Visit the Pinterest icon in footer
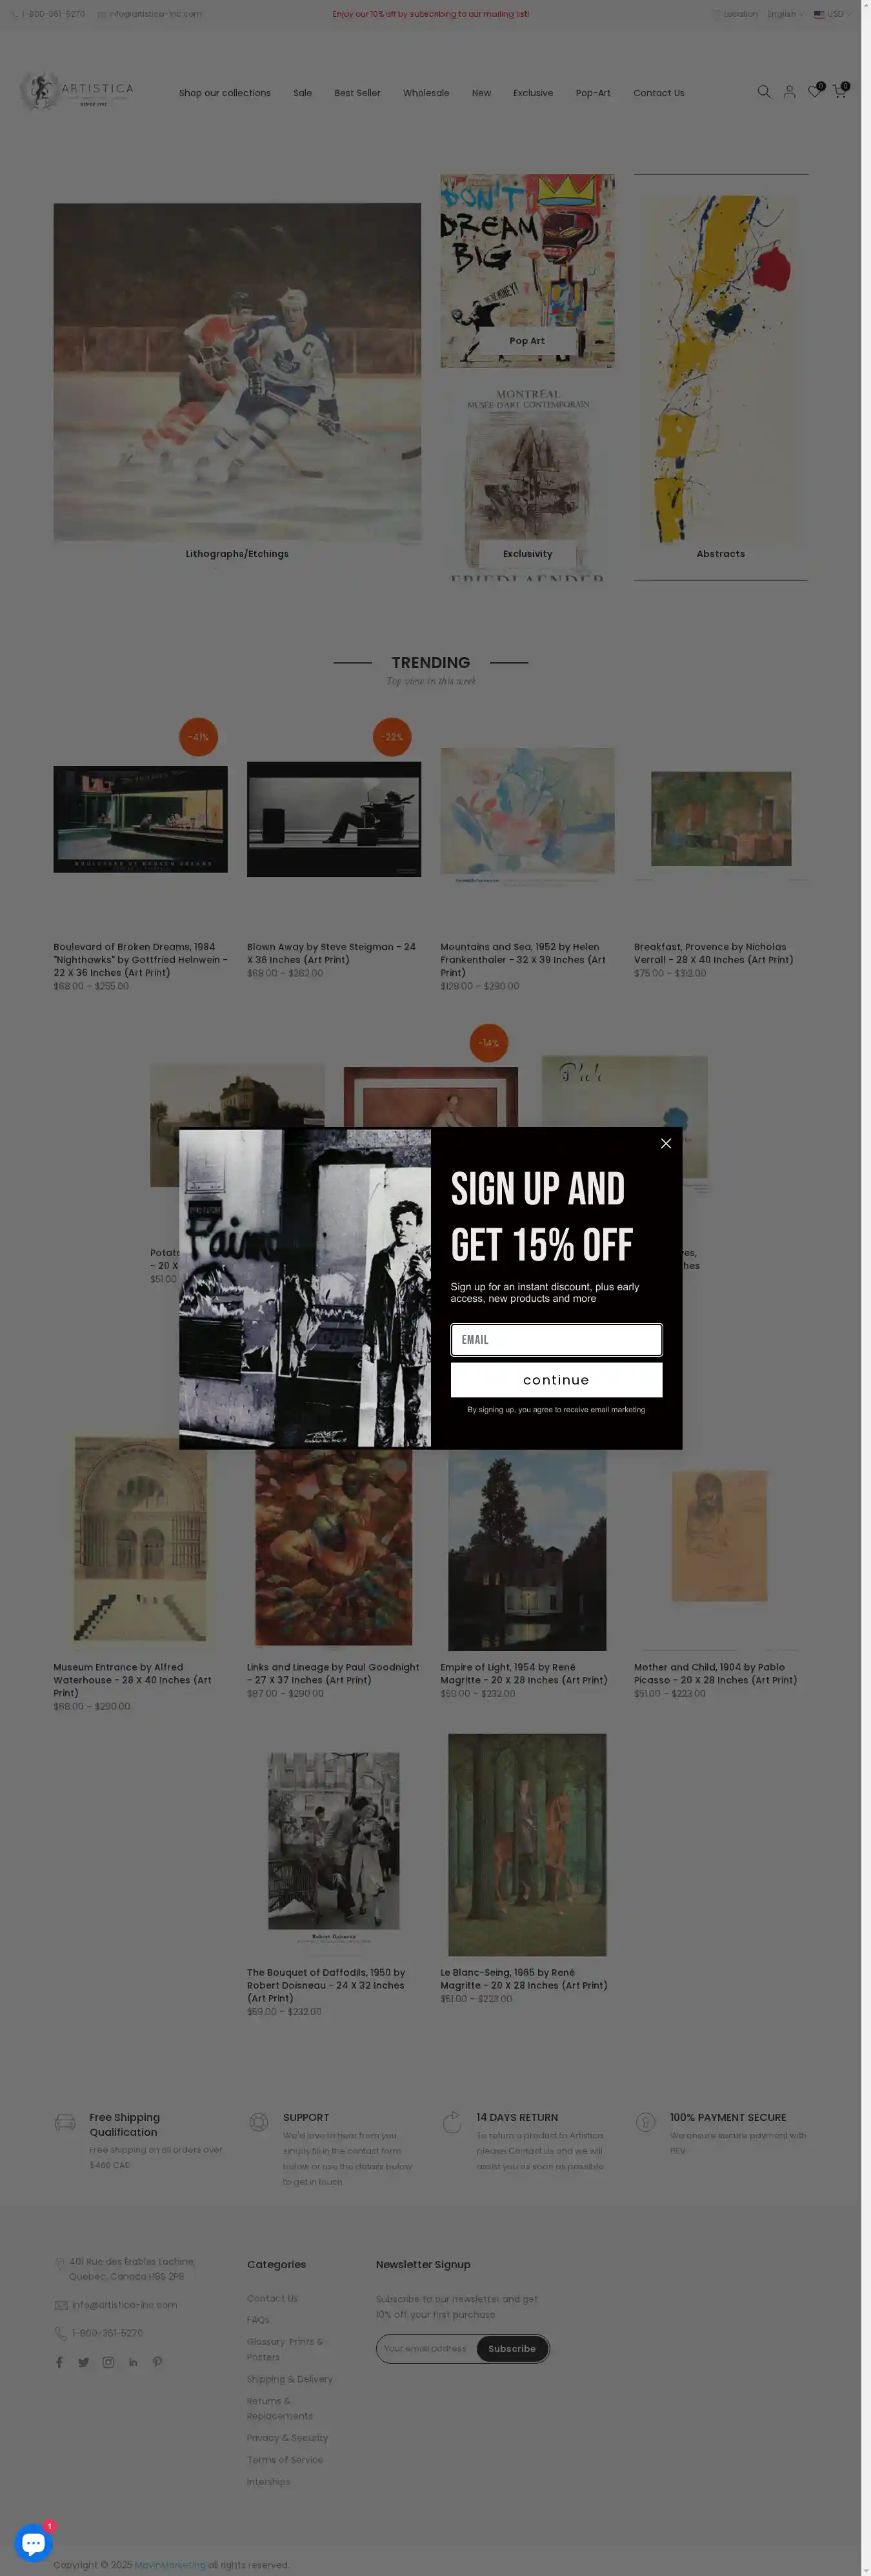Viewport: 871px width, 2576px height. click(157, 2362)
